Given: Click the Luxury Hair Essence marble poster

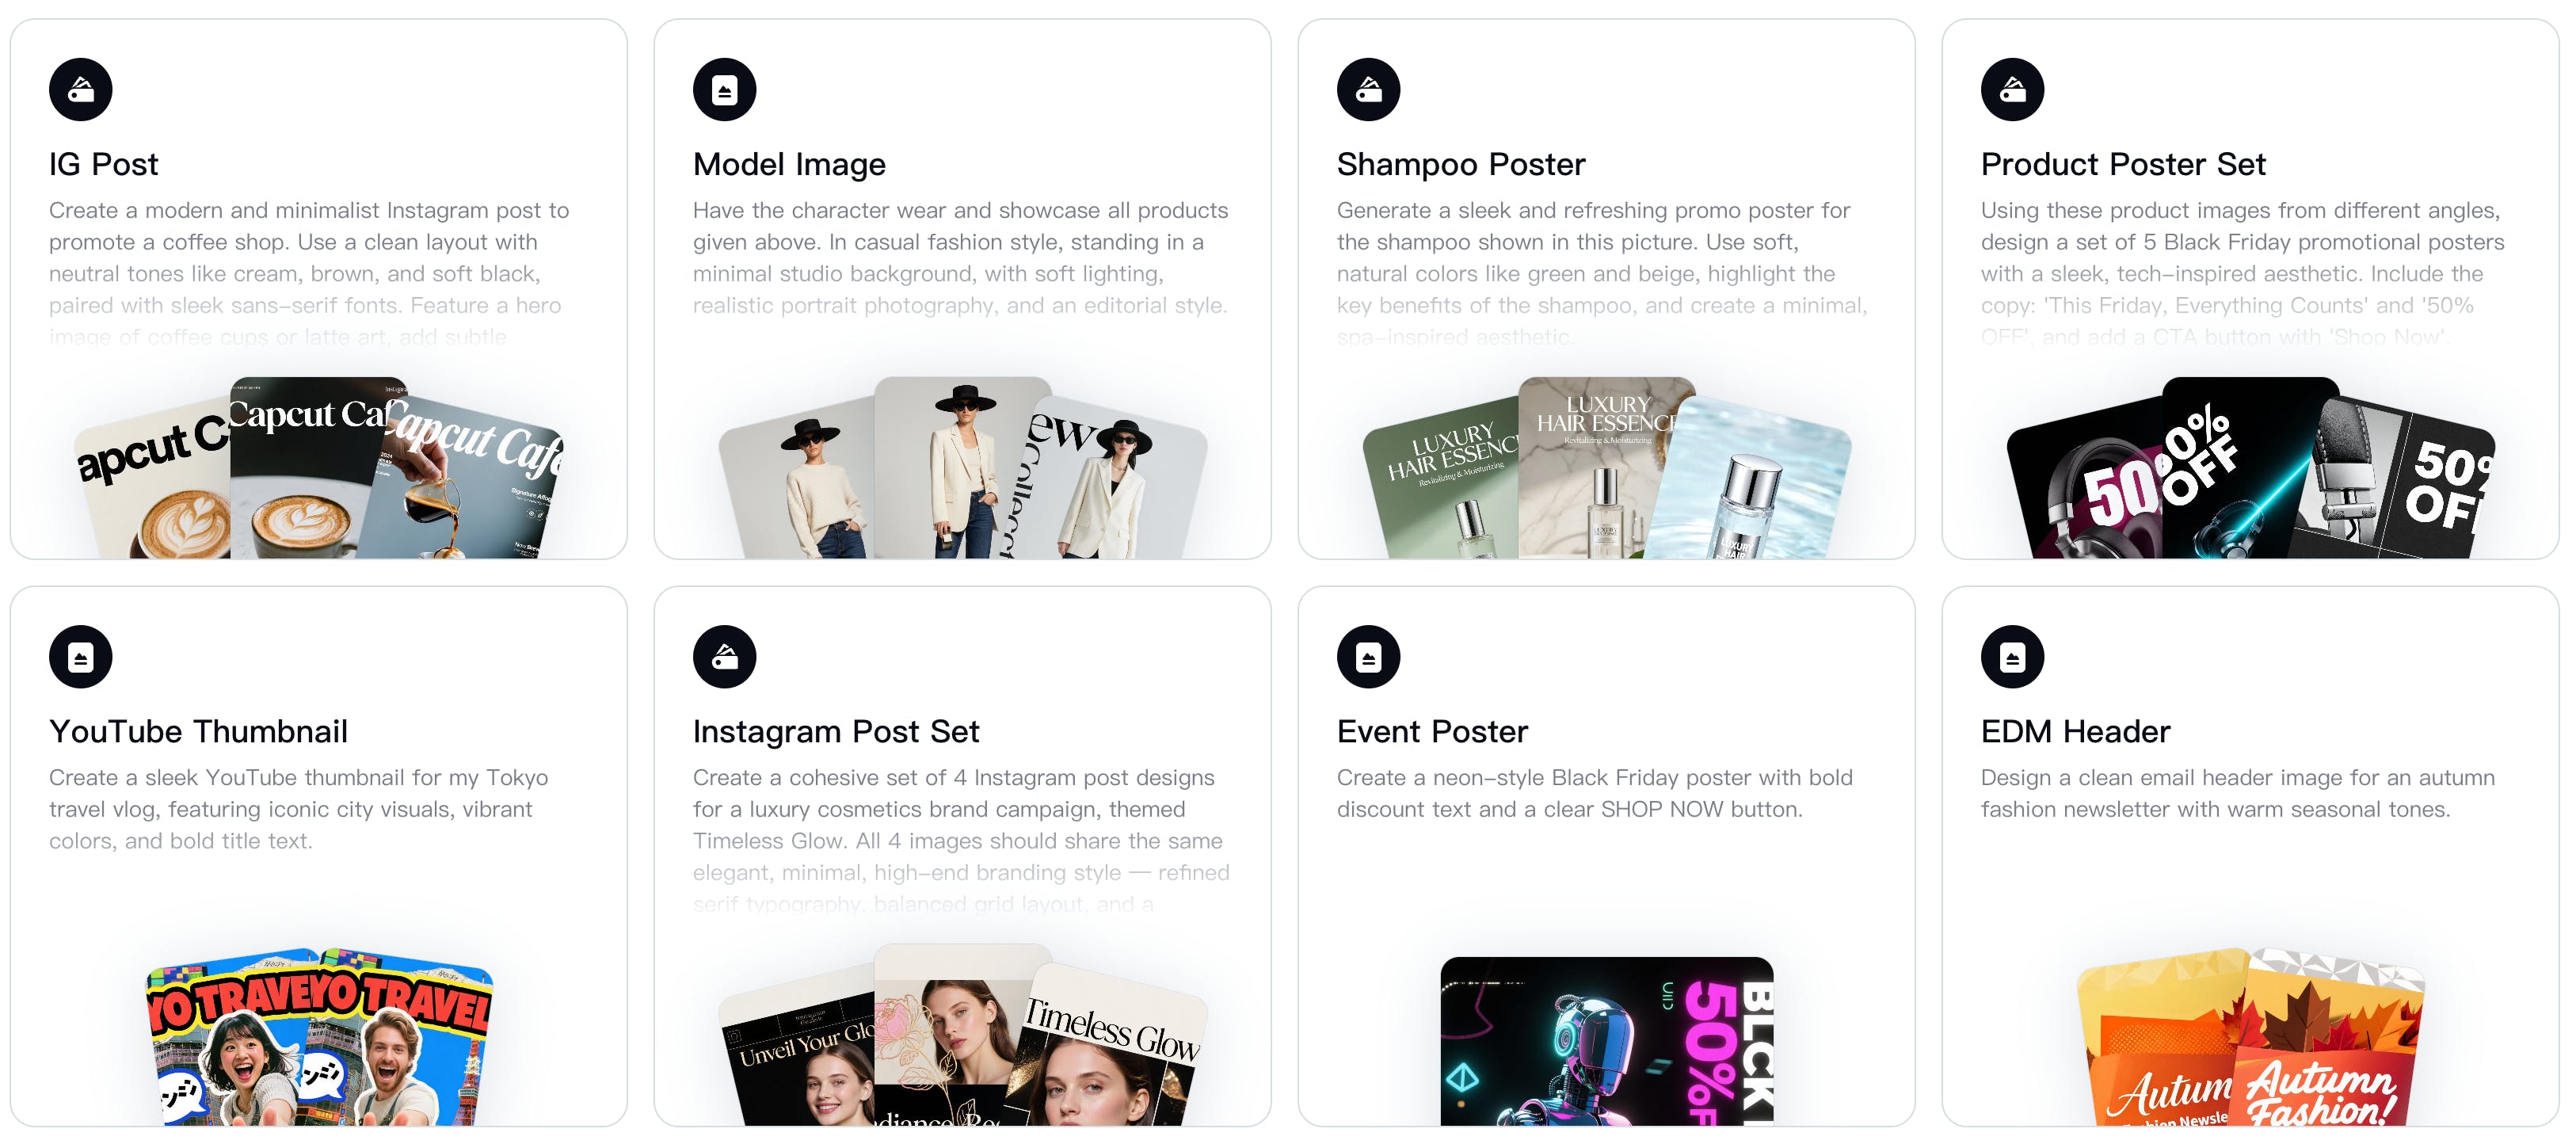Looking at the screenshot, I should 1606,467.
